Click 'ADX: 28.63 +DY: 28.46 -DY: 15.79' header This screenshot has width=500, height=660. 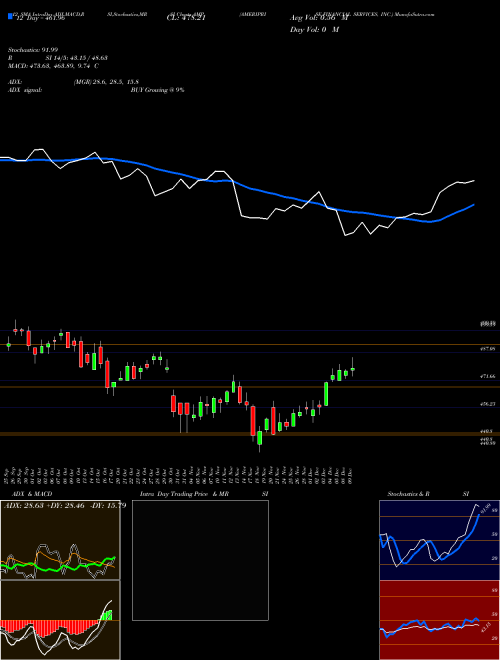point(65,505)
